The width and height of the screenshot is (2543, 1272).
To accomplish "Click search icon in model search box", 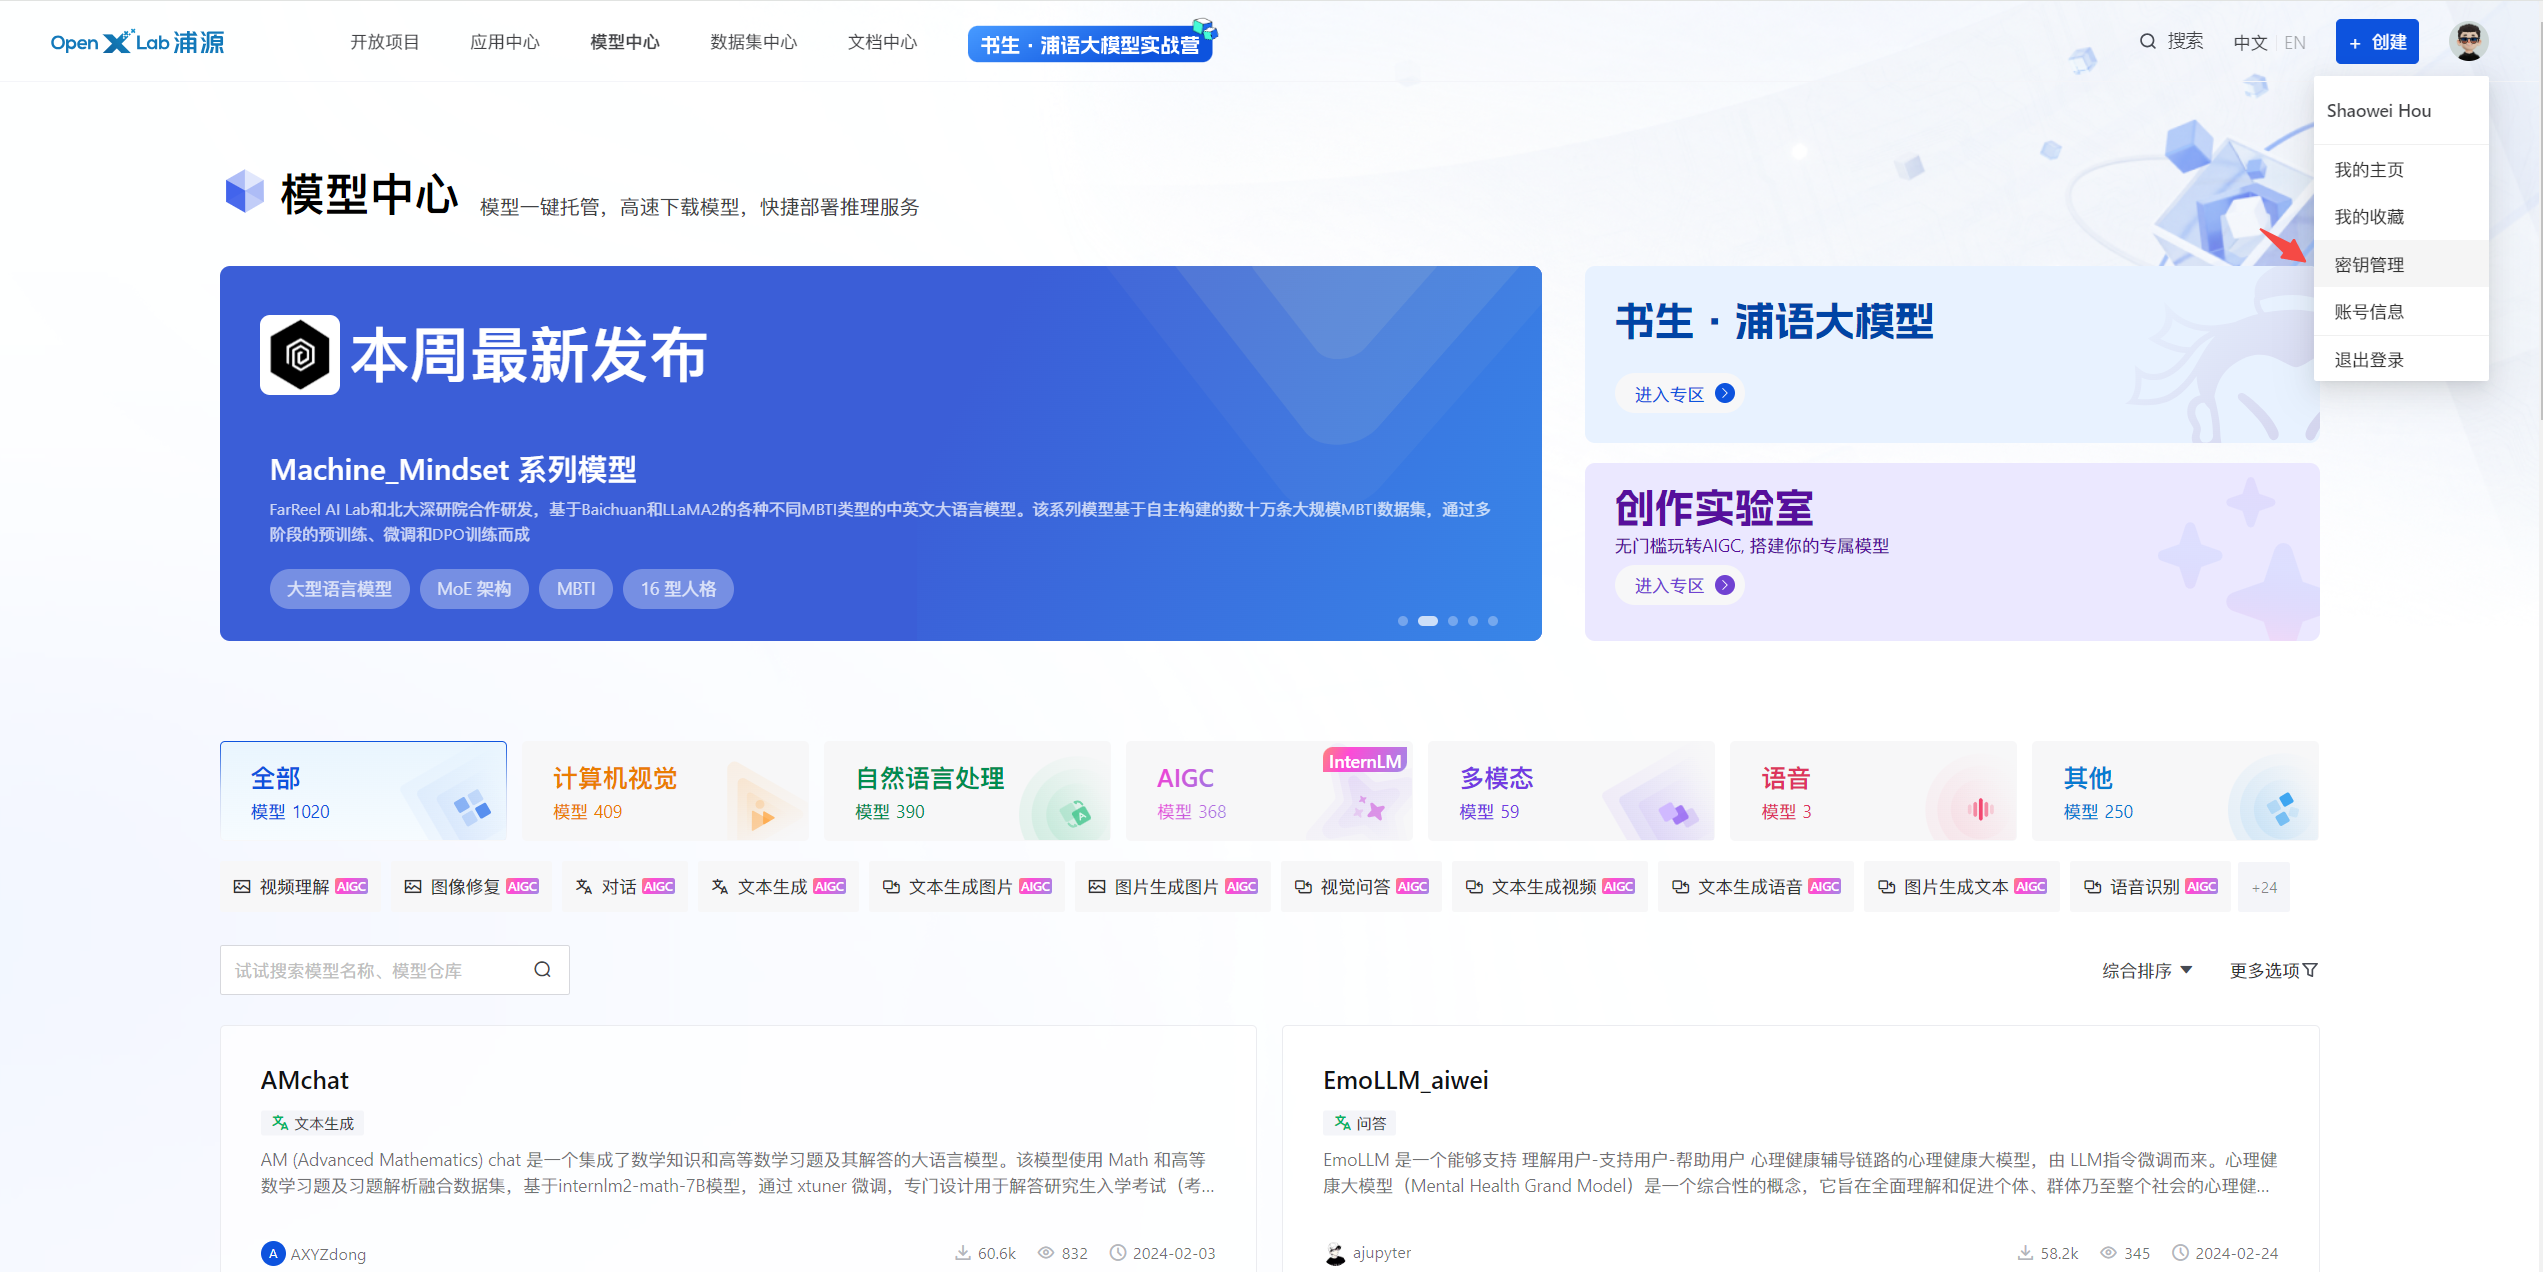I will [x=542, y=969].
